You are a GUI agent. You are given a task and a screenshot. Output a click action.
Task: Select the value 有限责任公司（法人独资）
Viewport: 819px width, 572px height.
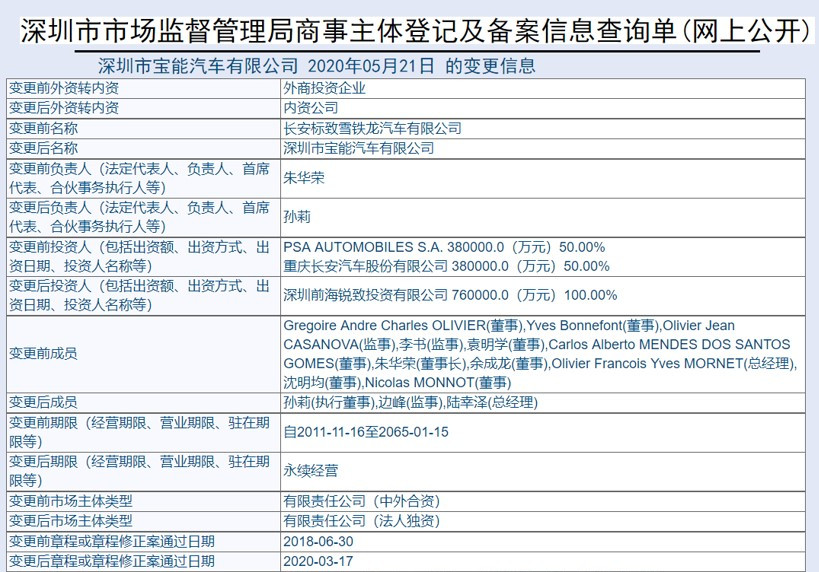click(361, 521)
